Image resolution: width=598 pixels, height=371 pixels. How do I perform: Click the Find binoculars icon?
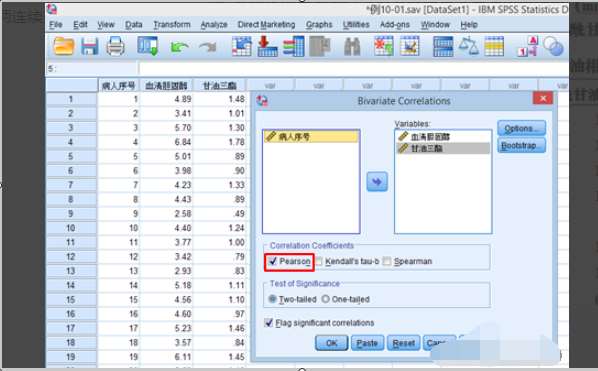pos(352,47)
